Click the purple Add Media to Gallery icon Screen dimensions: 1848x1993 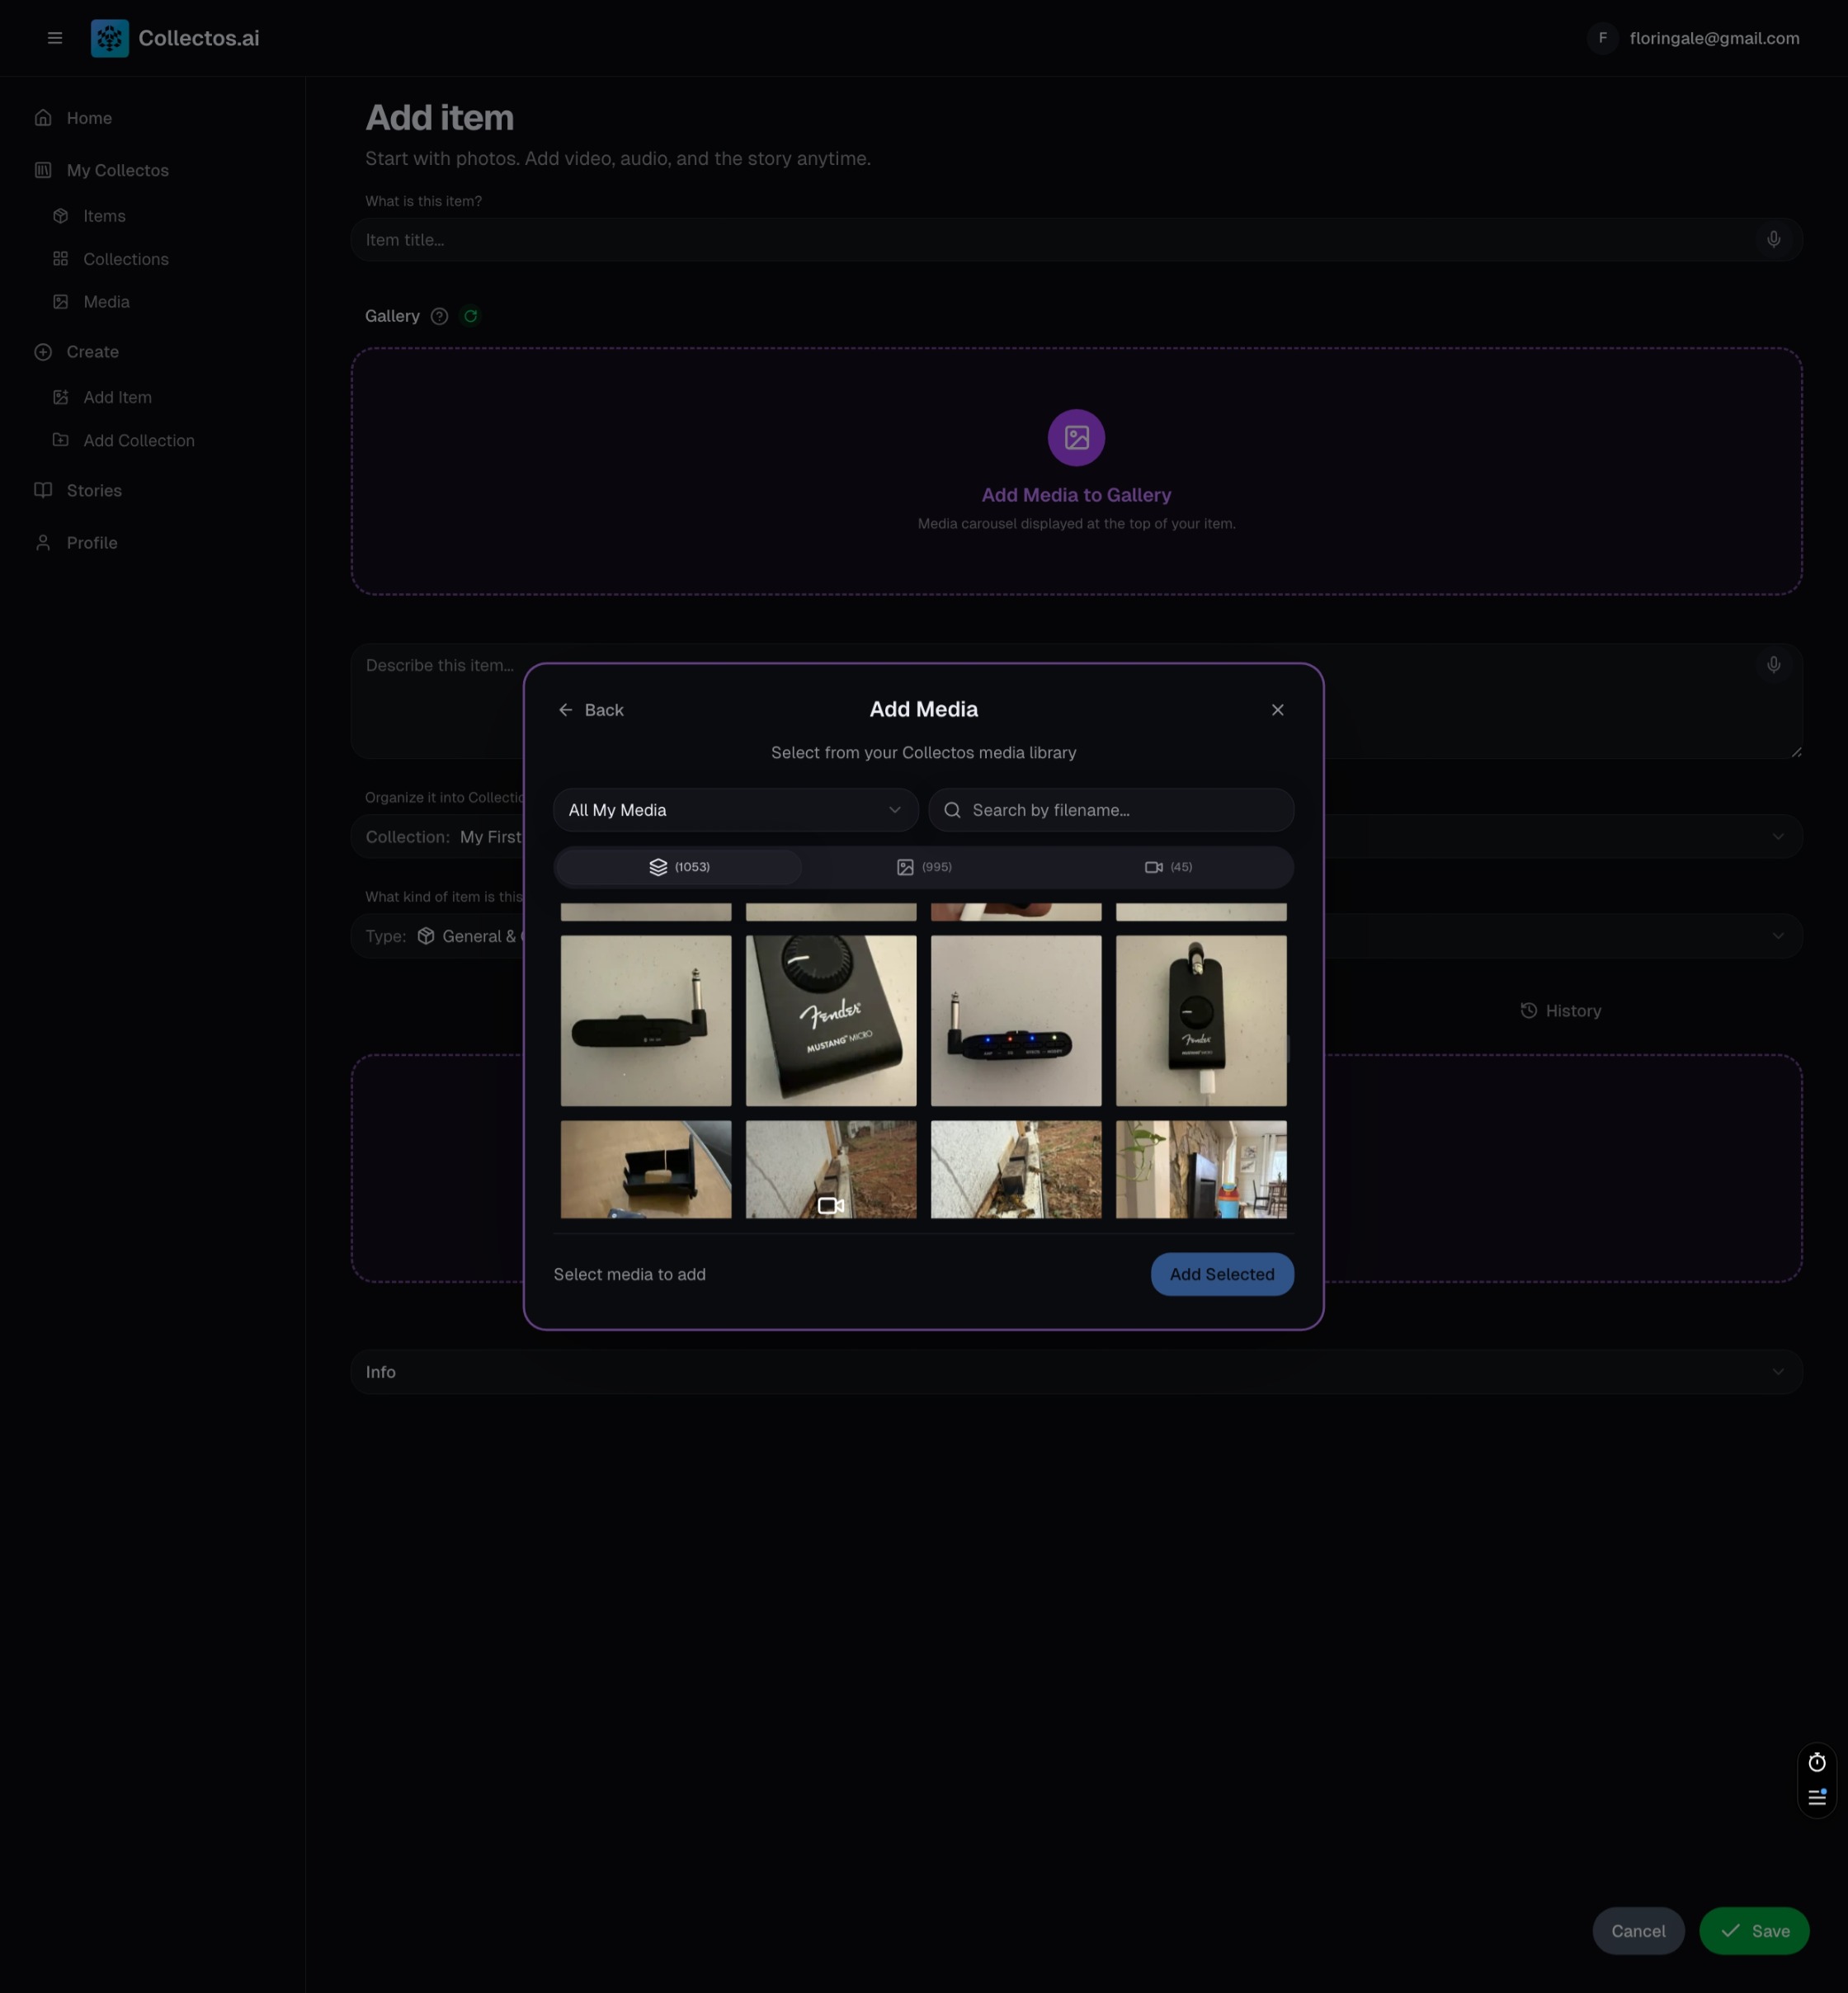point(1076,438)
